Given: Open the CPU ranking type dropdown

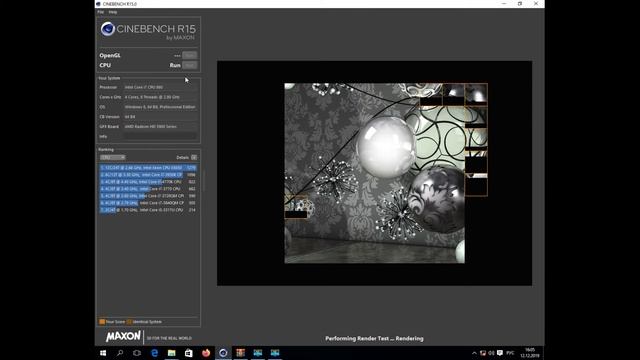Looking at the screenshot, I should [113, 157].
